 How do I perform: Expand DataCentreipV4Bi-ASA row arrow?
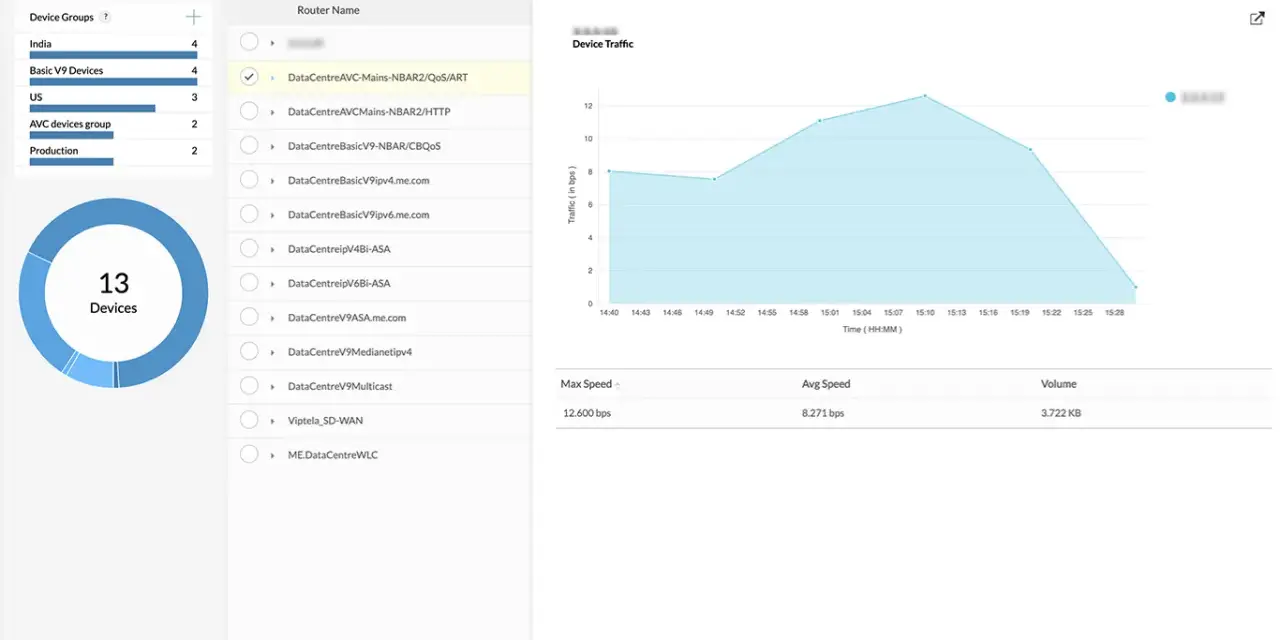(x=272, y=250)
